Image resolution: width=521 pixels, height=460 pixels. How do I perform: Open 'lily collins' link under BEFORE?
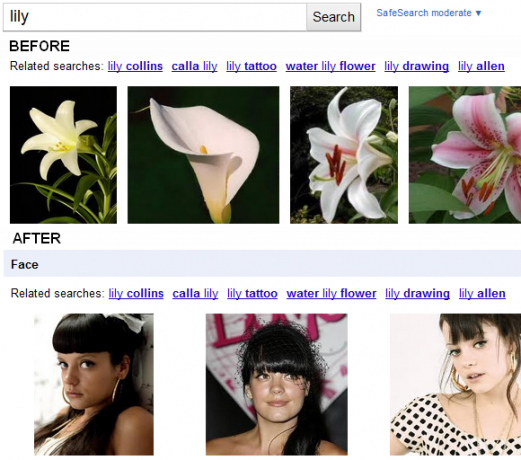tap(135, 66)
